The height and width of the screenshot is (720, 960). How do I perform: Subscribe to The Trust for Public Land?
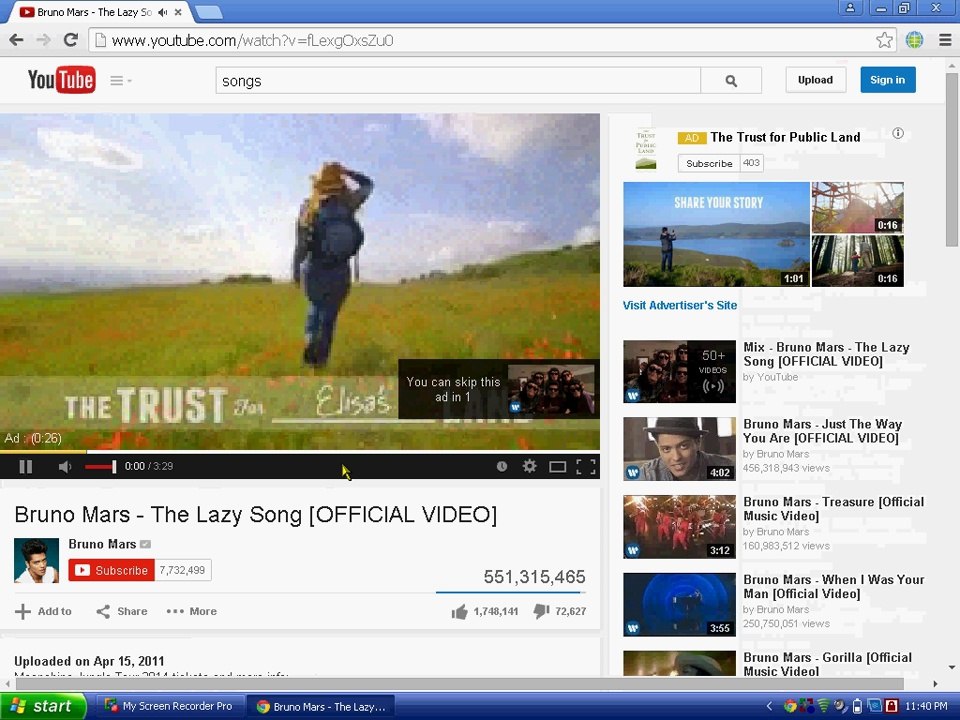point(709,163)
